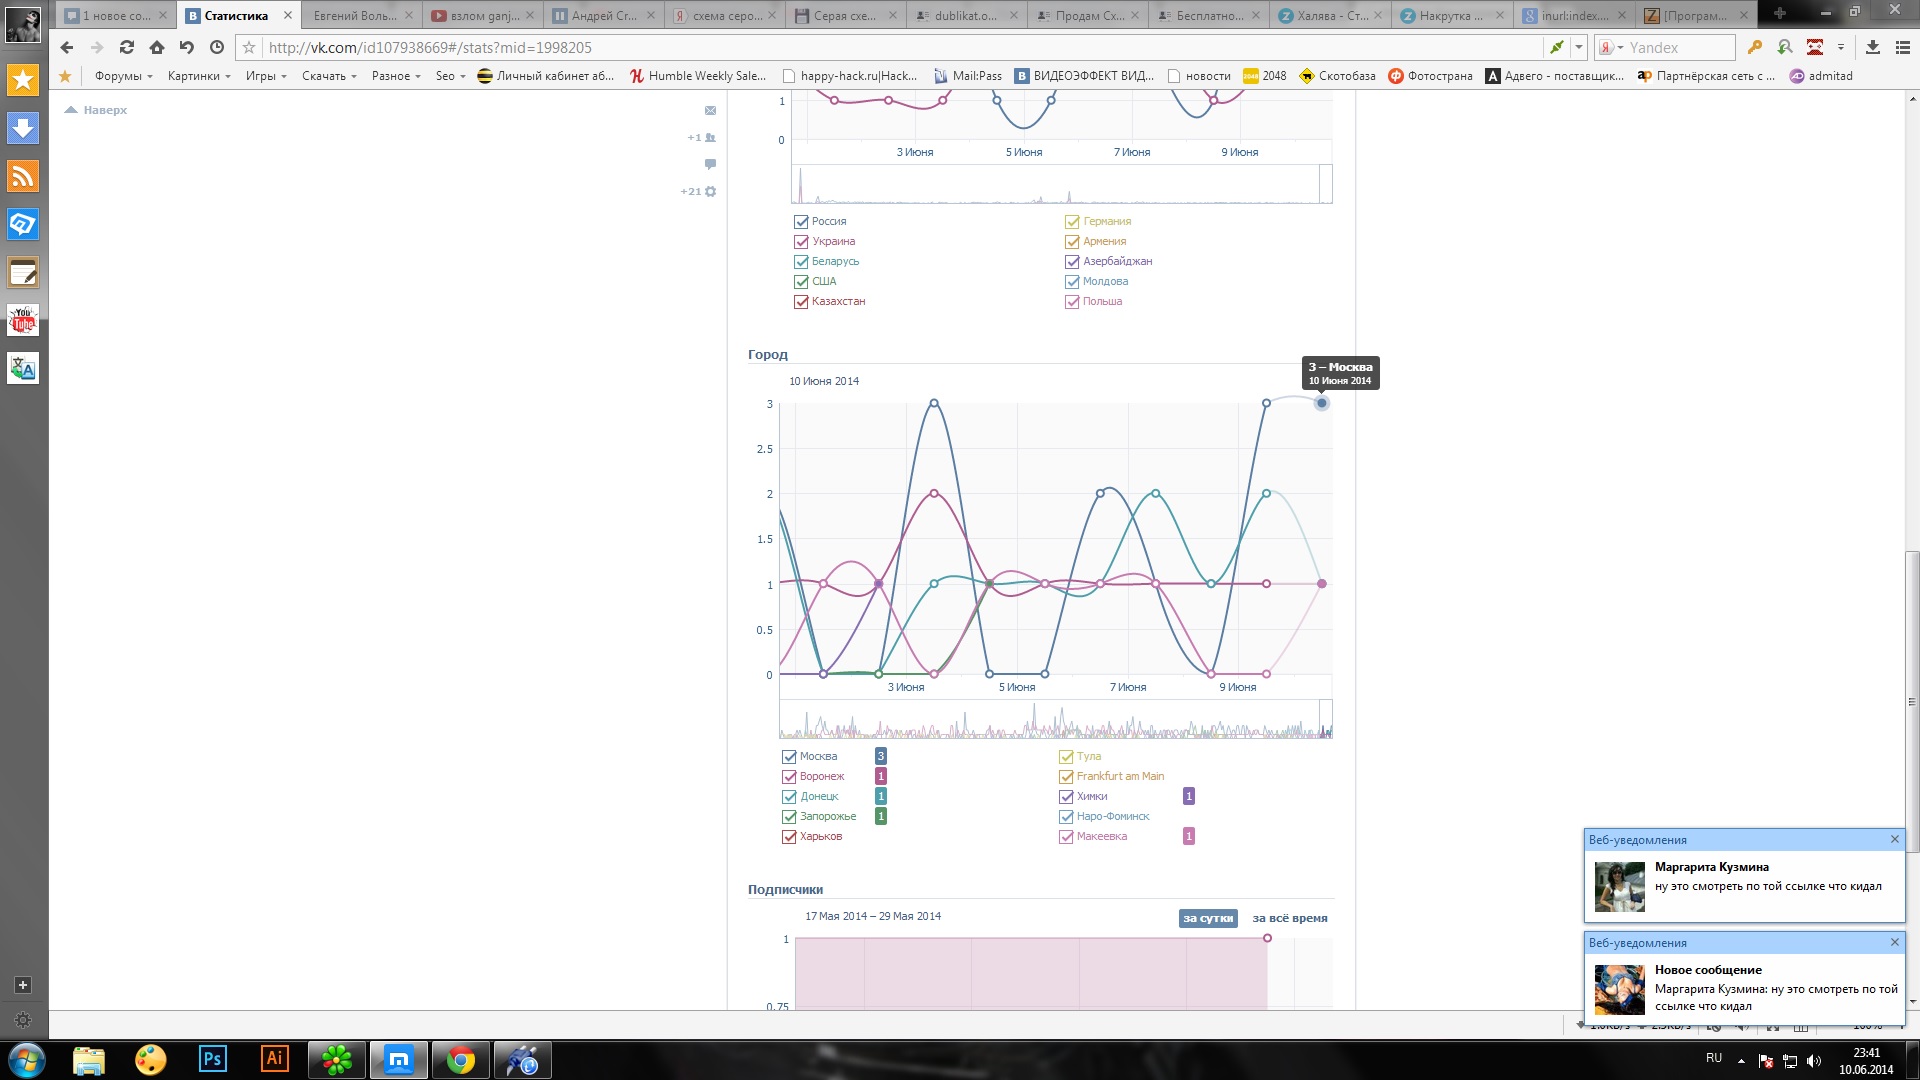The height and width of the screenshot is (1080, 1920).
Task: Click the browser reload icon
Action: [x=126, y=47]
